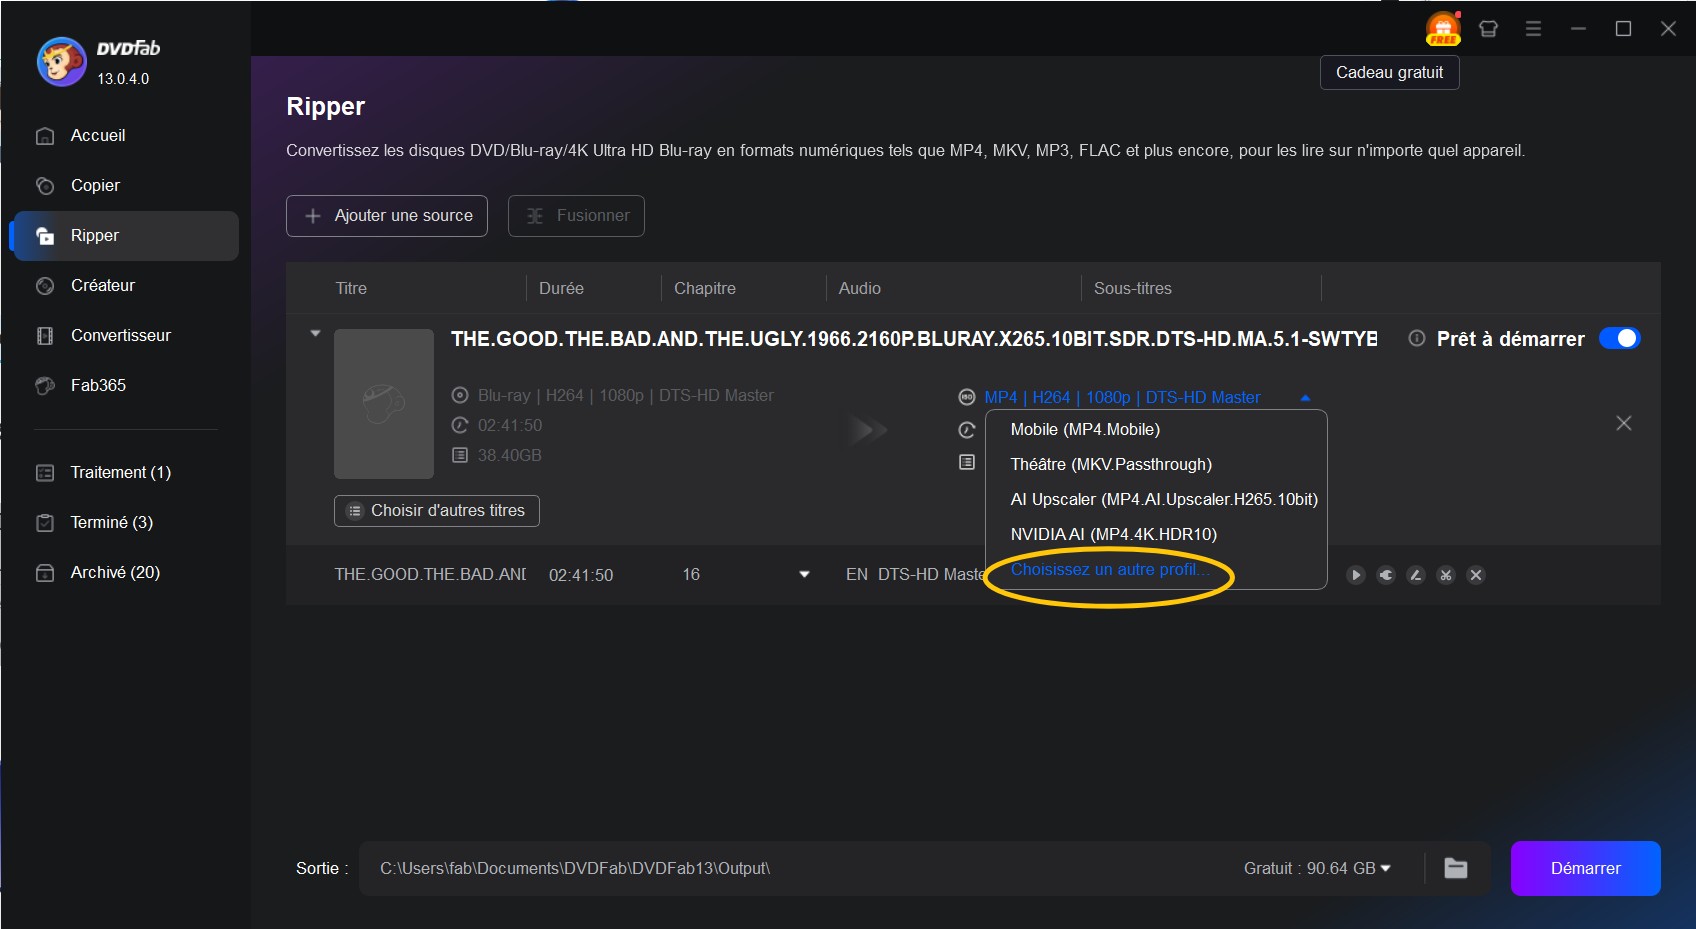Open the hamburger main menu
The height and width of the screenshot is (929, 1696).
1533,29
